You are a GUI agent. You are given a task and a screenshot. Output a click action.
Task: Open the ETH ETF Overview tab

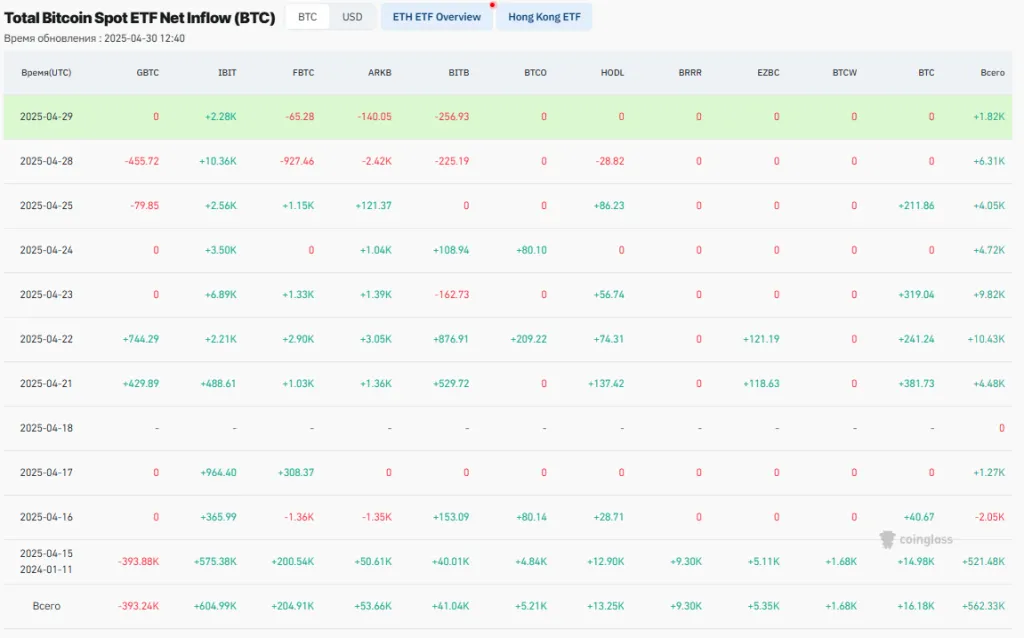[x=436, y=17]
